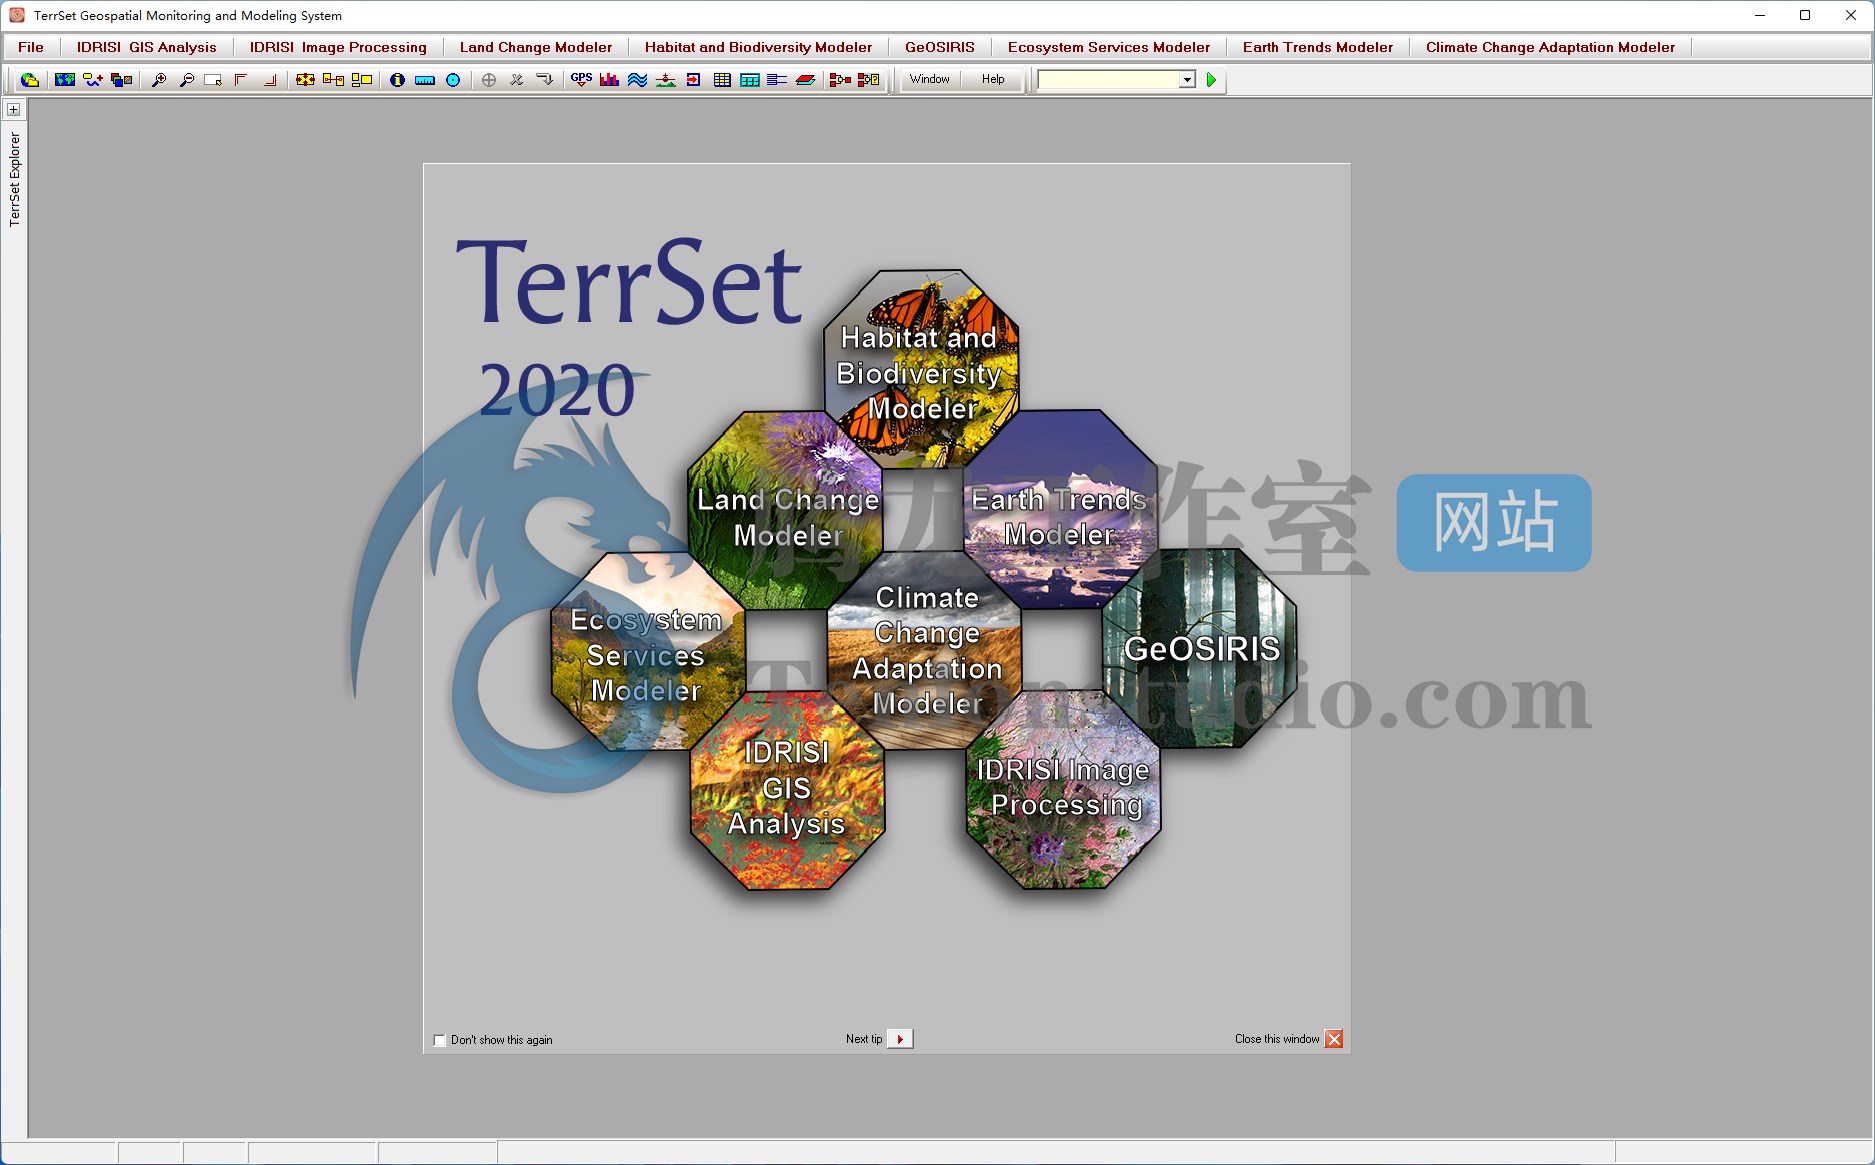Click the gray crosshair target icon
Viewport: 1875px width, 1165px height.
489,80
